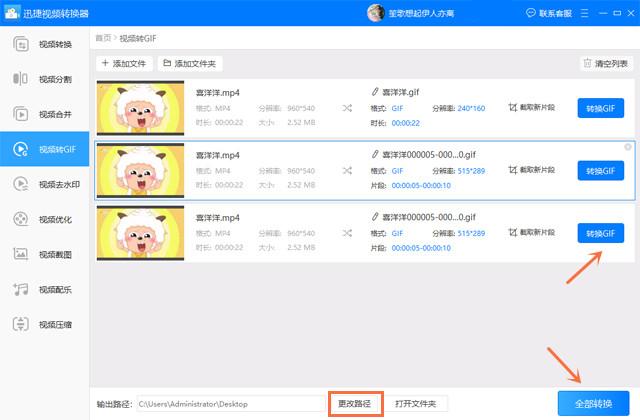This screenshot has width=640, height=420.
Task: Click 截取新片段 in the third row
Action: 531,232
